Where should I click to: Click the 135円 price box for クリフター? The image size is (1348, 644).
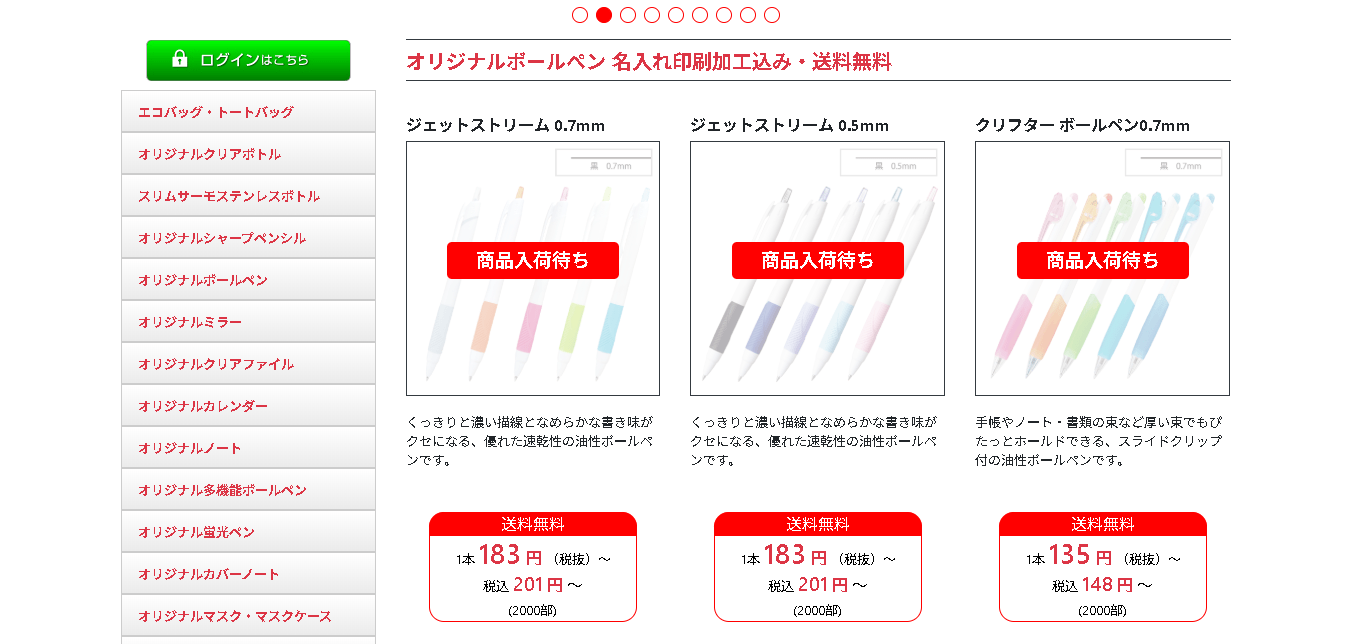point(1103,567)
